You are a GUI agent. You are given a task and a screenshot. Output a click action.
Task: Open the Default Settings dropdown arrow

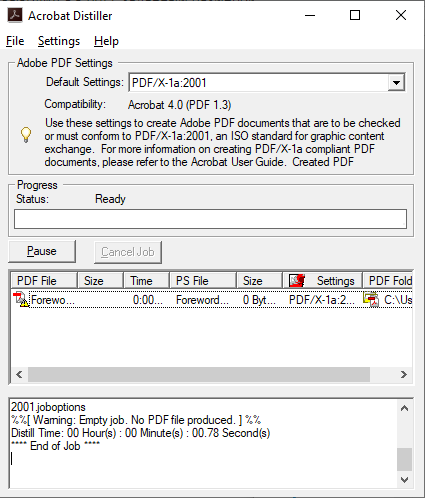pyautogui.click(x=396, y=82)
